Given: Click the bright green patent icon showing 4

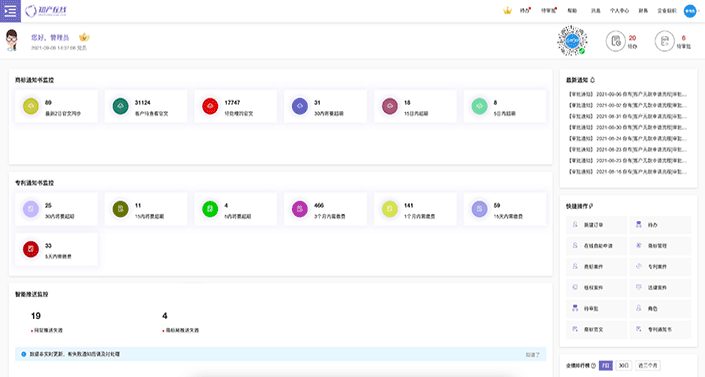Looking at the screenshot, I should tap(210, 209).
